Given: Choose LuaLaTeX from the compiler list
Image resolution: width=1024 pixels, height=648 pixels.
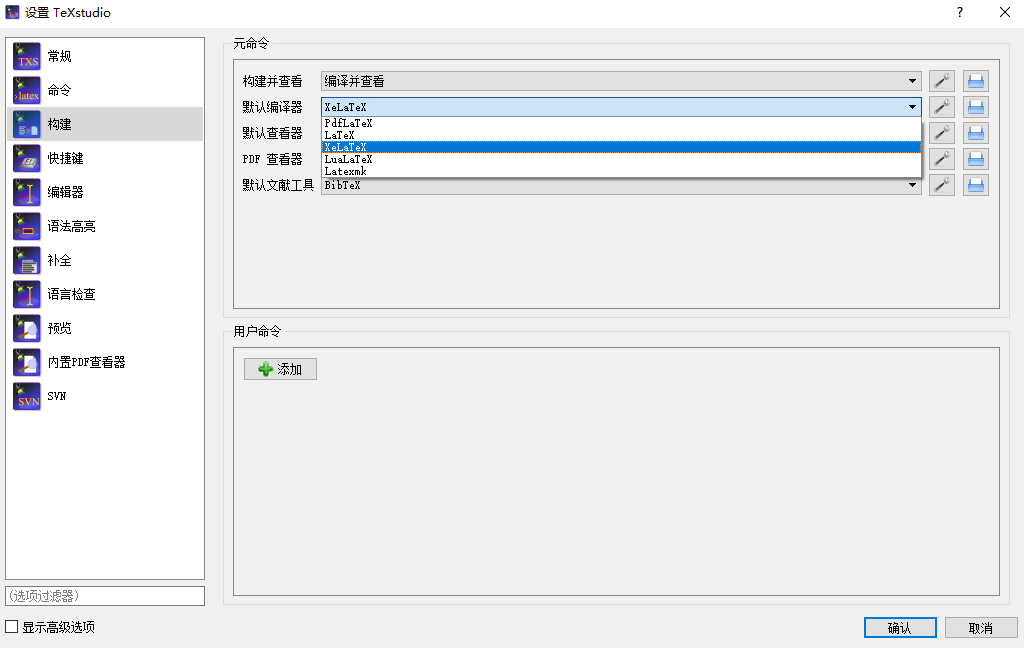Looking at the screenshot, I should coord(621,159).
